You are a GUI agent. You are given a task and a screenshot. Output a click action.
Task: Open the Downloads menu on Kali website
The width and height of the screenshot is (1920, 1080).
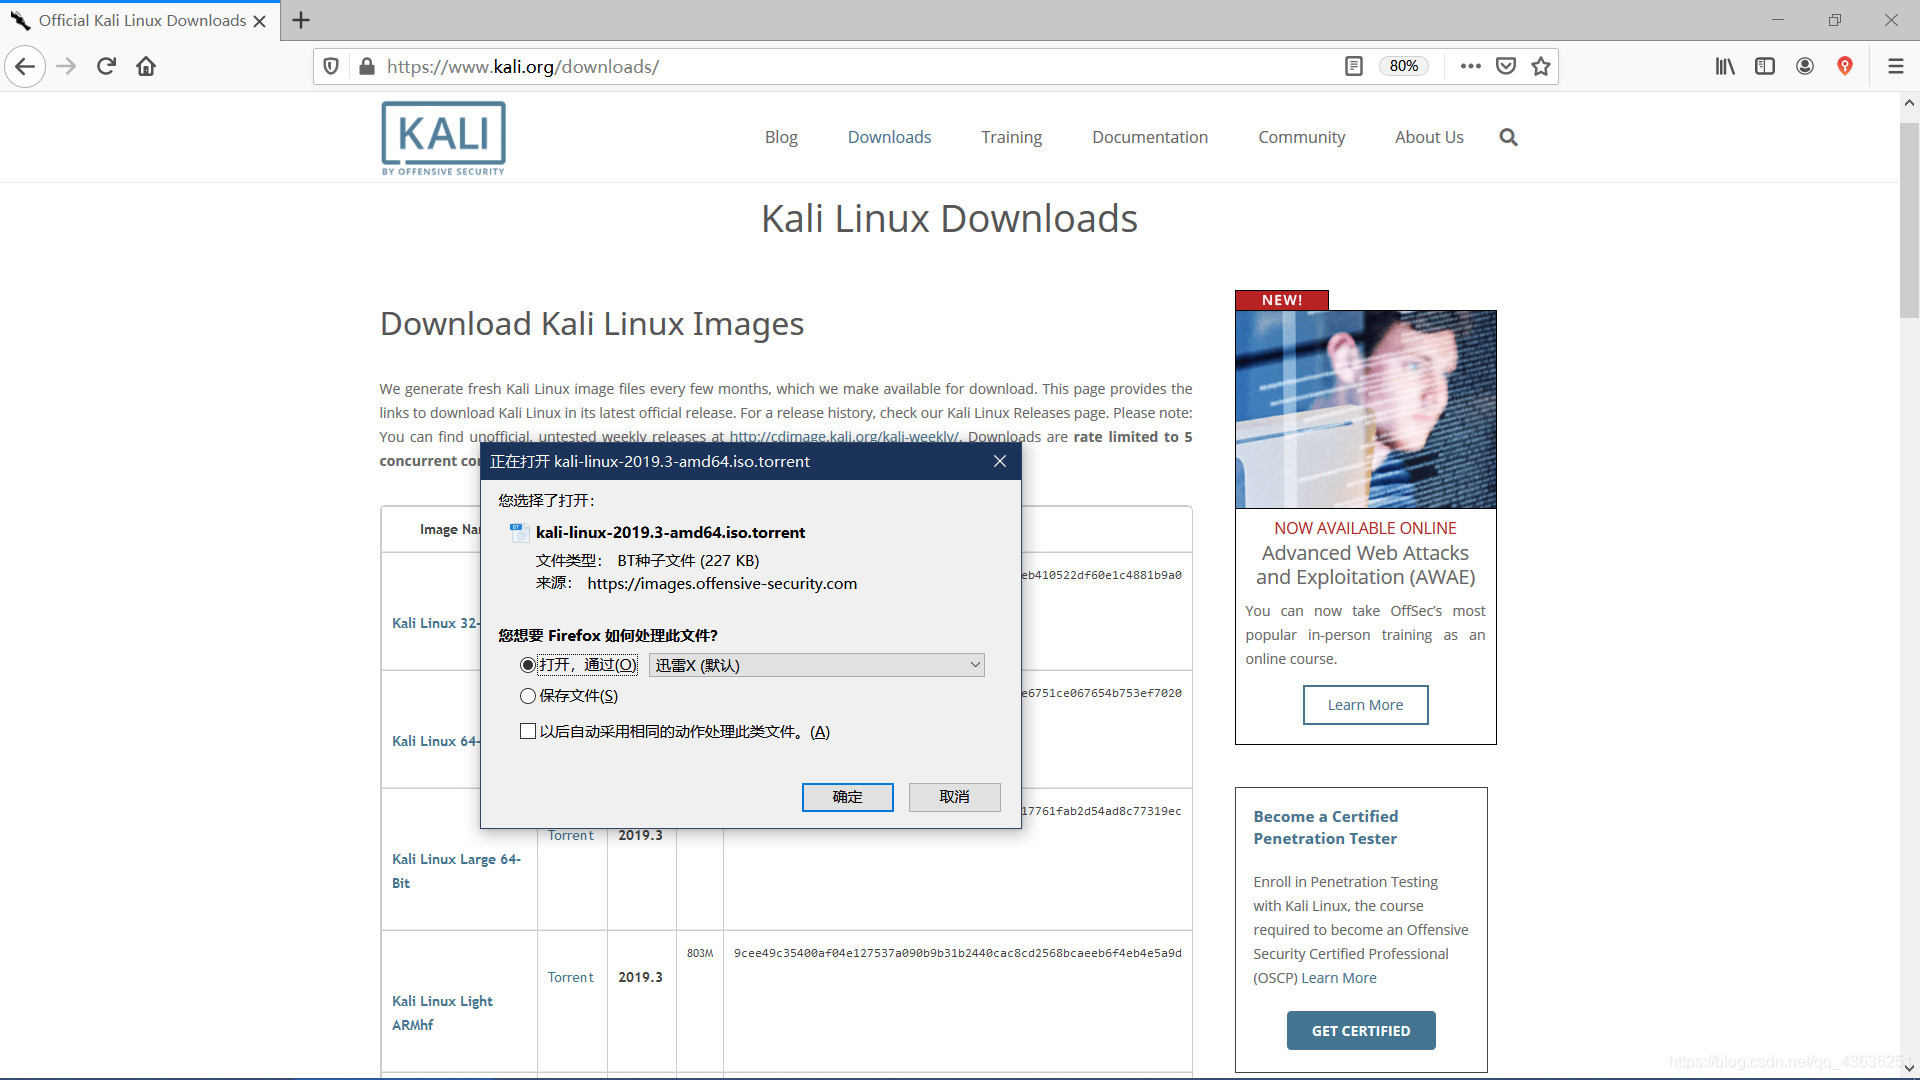[x=889, y=136]
